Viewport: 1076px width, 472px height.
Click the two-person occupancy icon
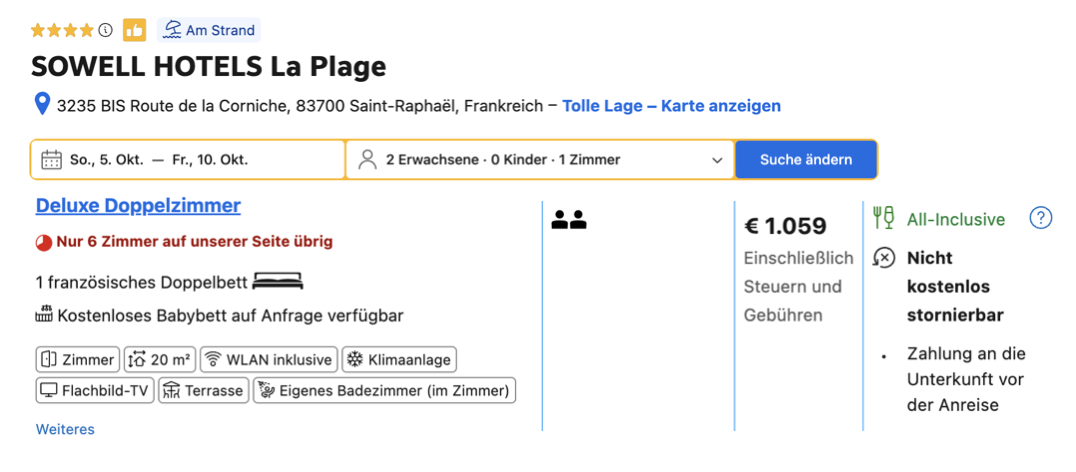click(569, 220)
